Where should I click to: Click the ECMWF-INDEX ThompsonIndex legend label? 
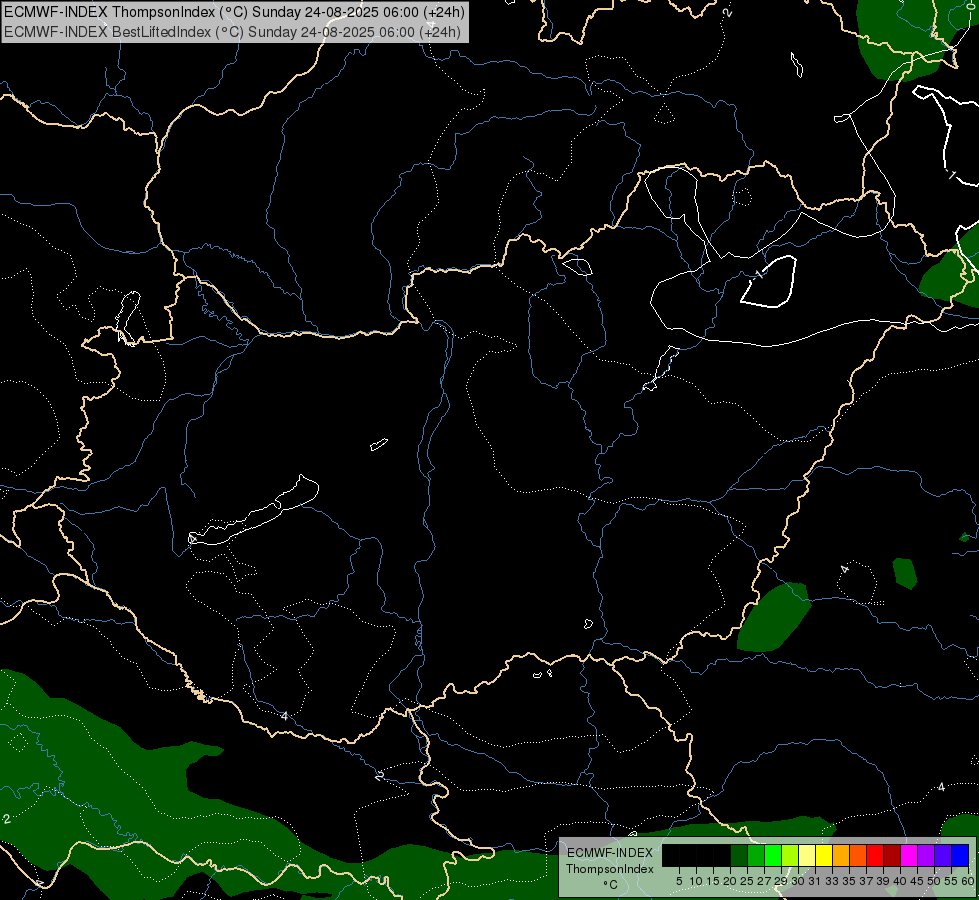click(x=610, y=861)
